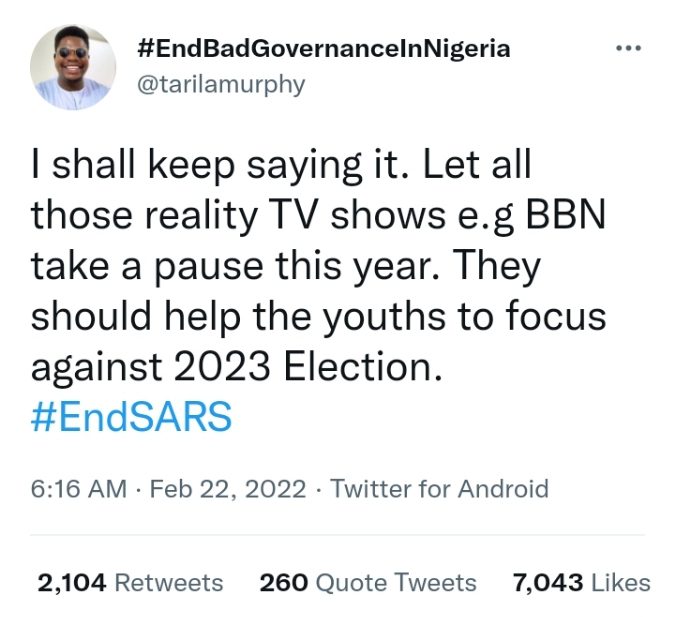Click the 6:16 AM timestamp

coord(79,489)
